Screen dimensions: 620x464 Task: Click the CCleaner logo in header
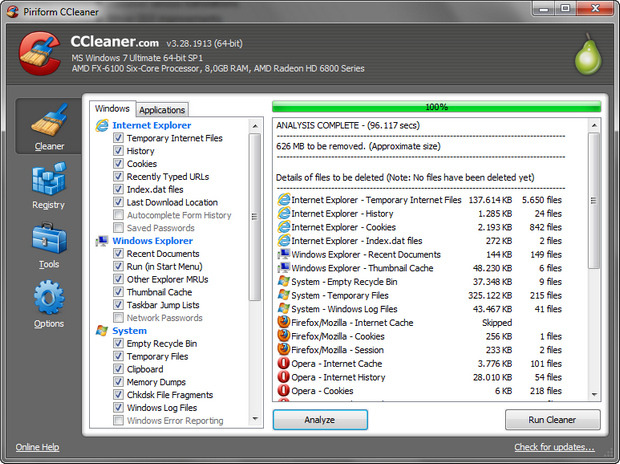pyautogui.click(x=40, y=53)
